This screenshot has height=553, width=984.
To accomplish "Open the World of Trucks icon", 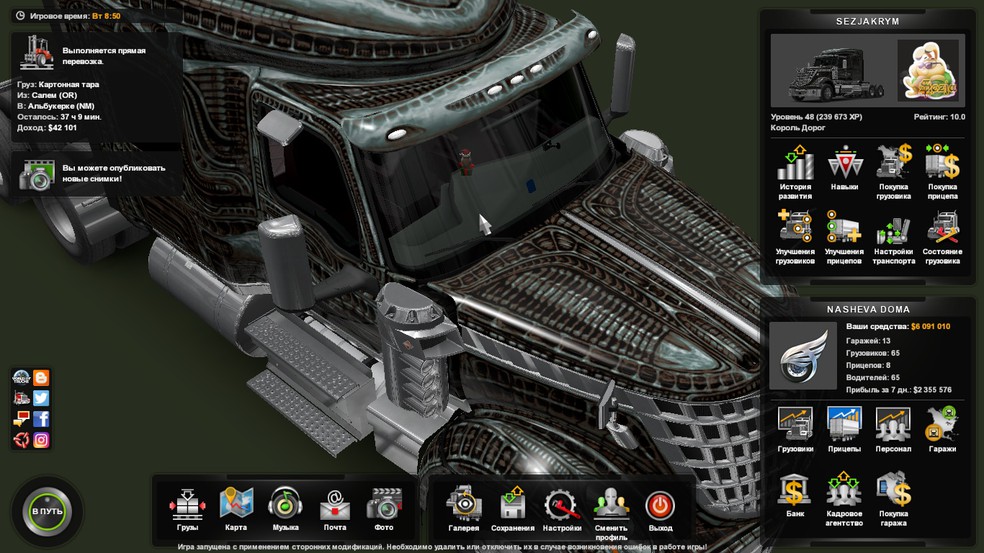I will [x=21, y=377].
